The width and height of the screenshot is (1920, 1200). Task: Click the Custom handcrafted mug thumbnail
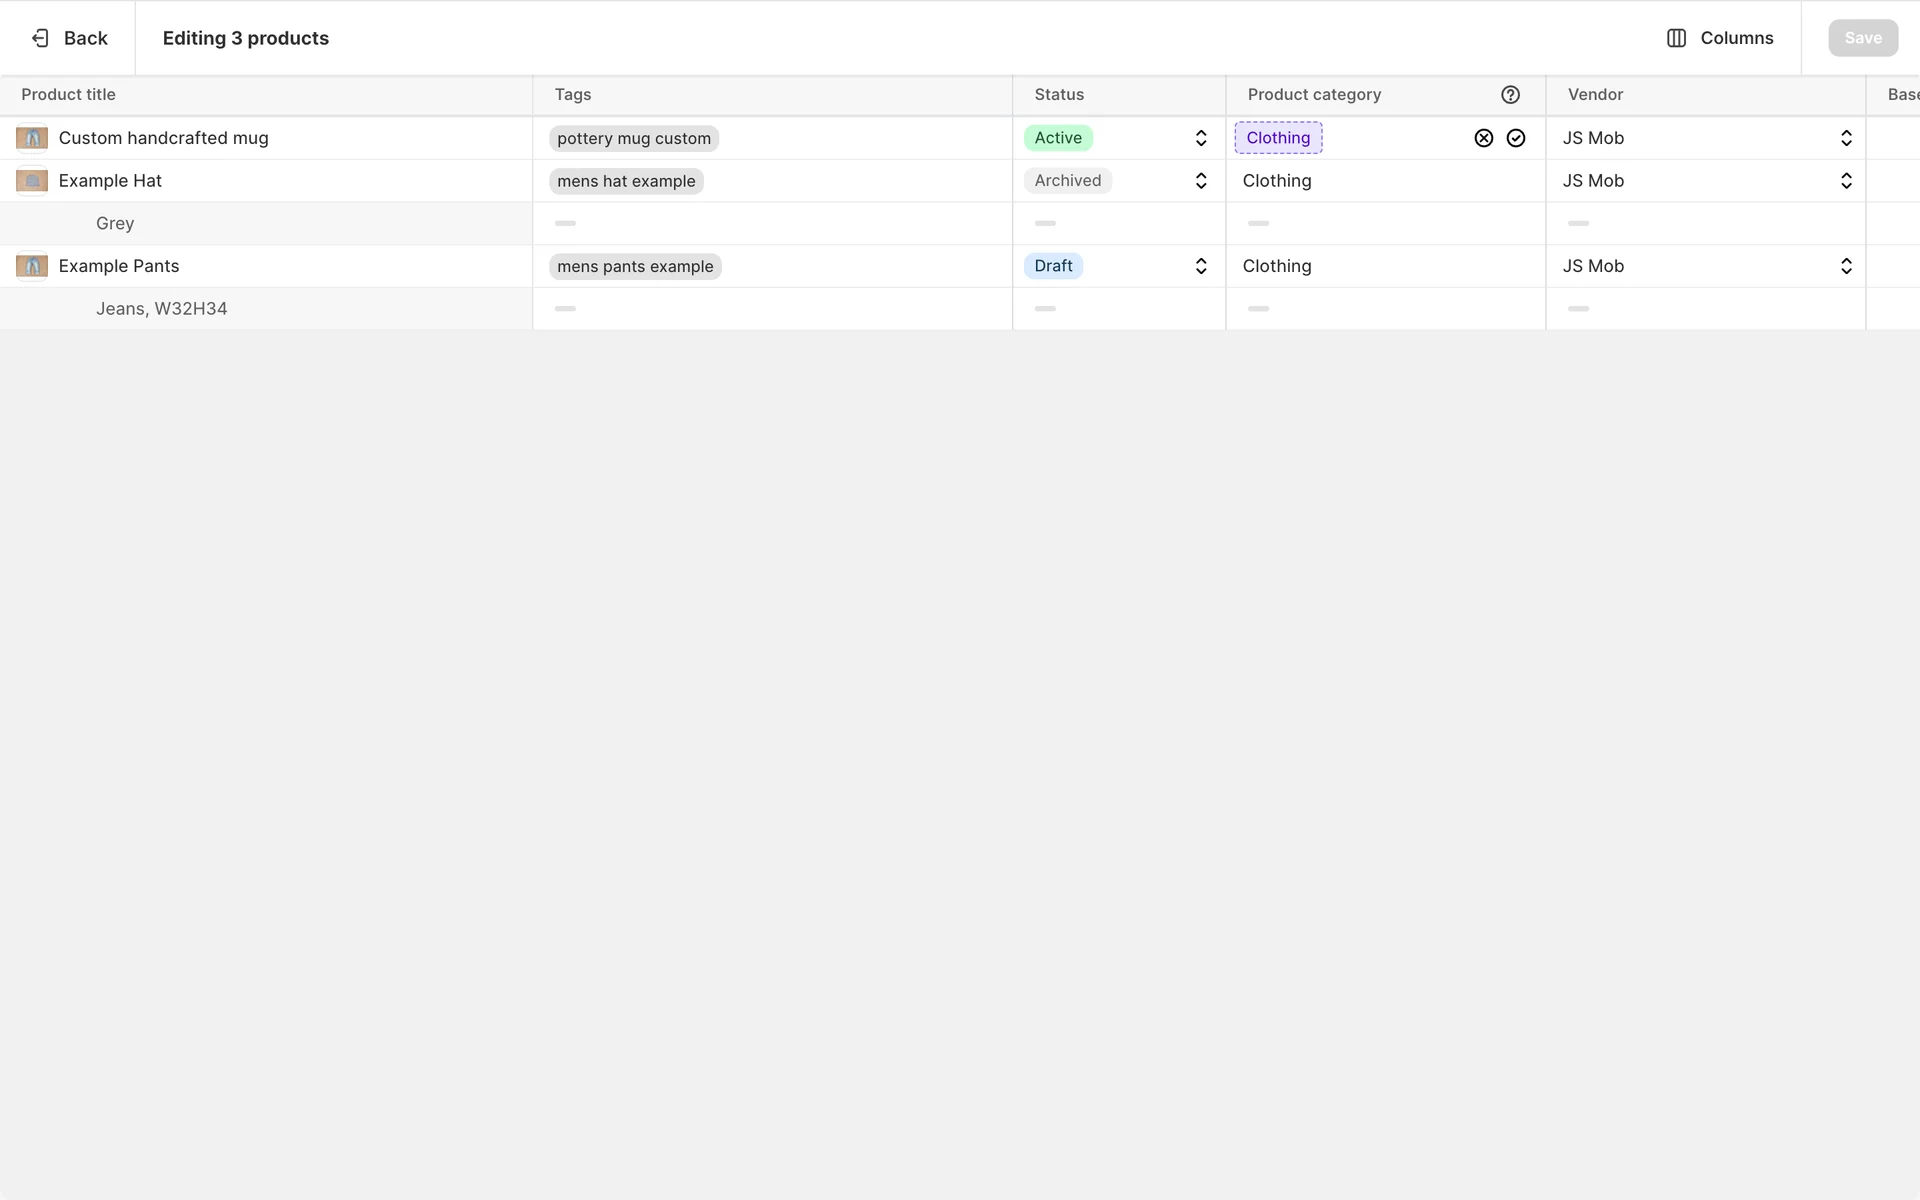pyautogui.click(x=32, y=138)
